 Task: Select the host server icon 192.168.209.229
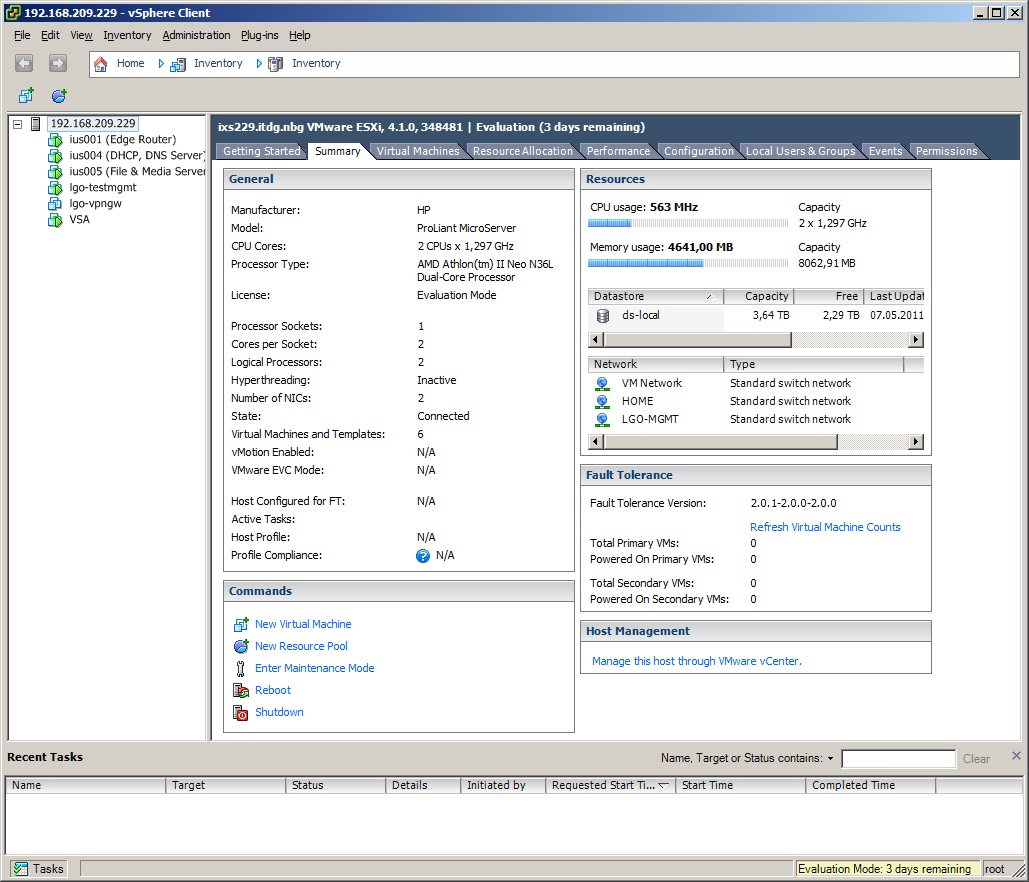click(x=36, y=123)
